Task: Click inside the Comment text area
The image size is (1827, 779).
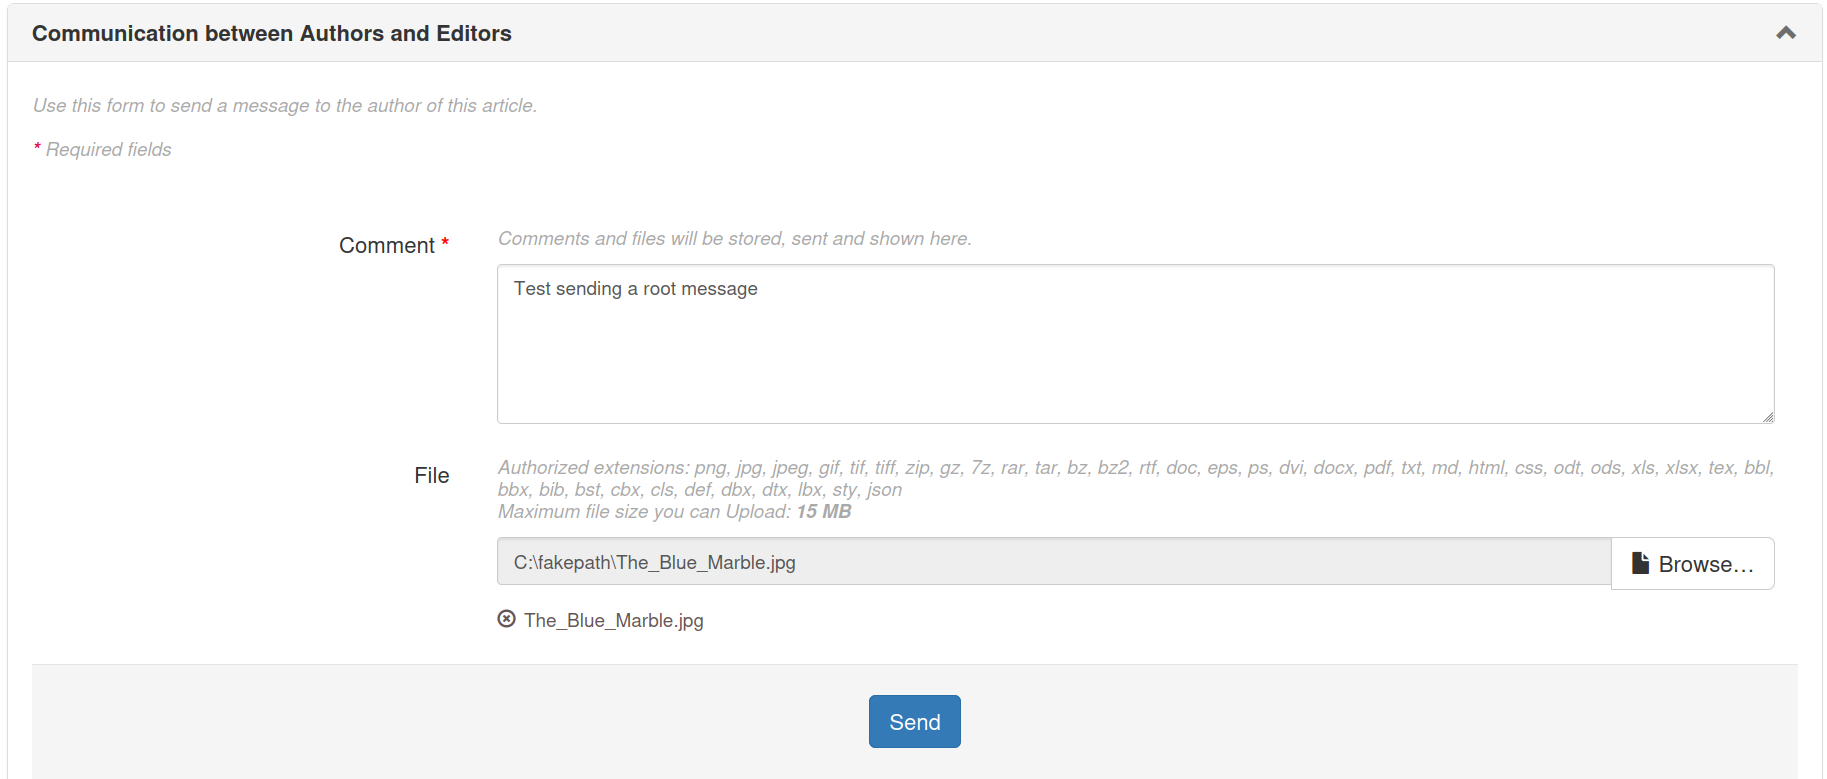Action: pos(1134,344)
